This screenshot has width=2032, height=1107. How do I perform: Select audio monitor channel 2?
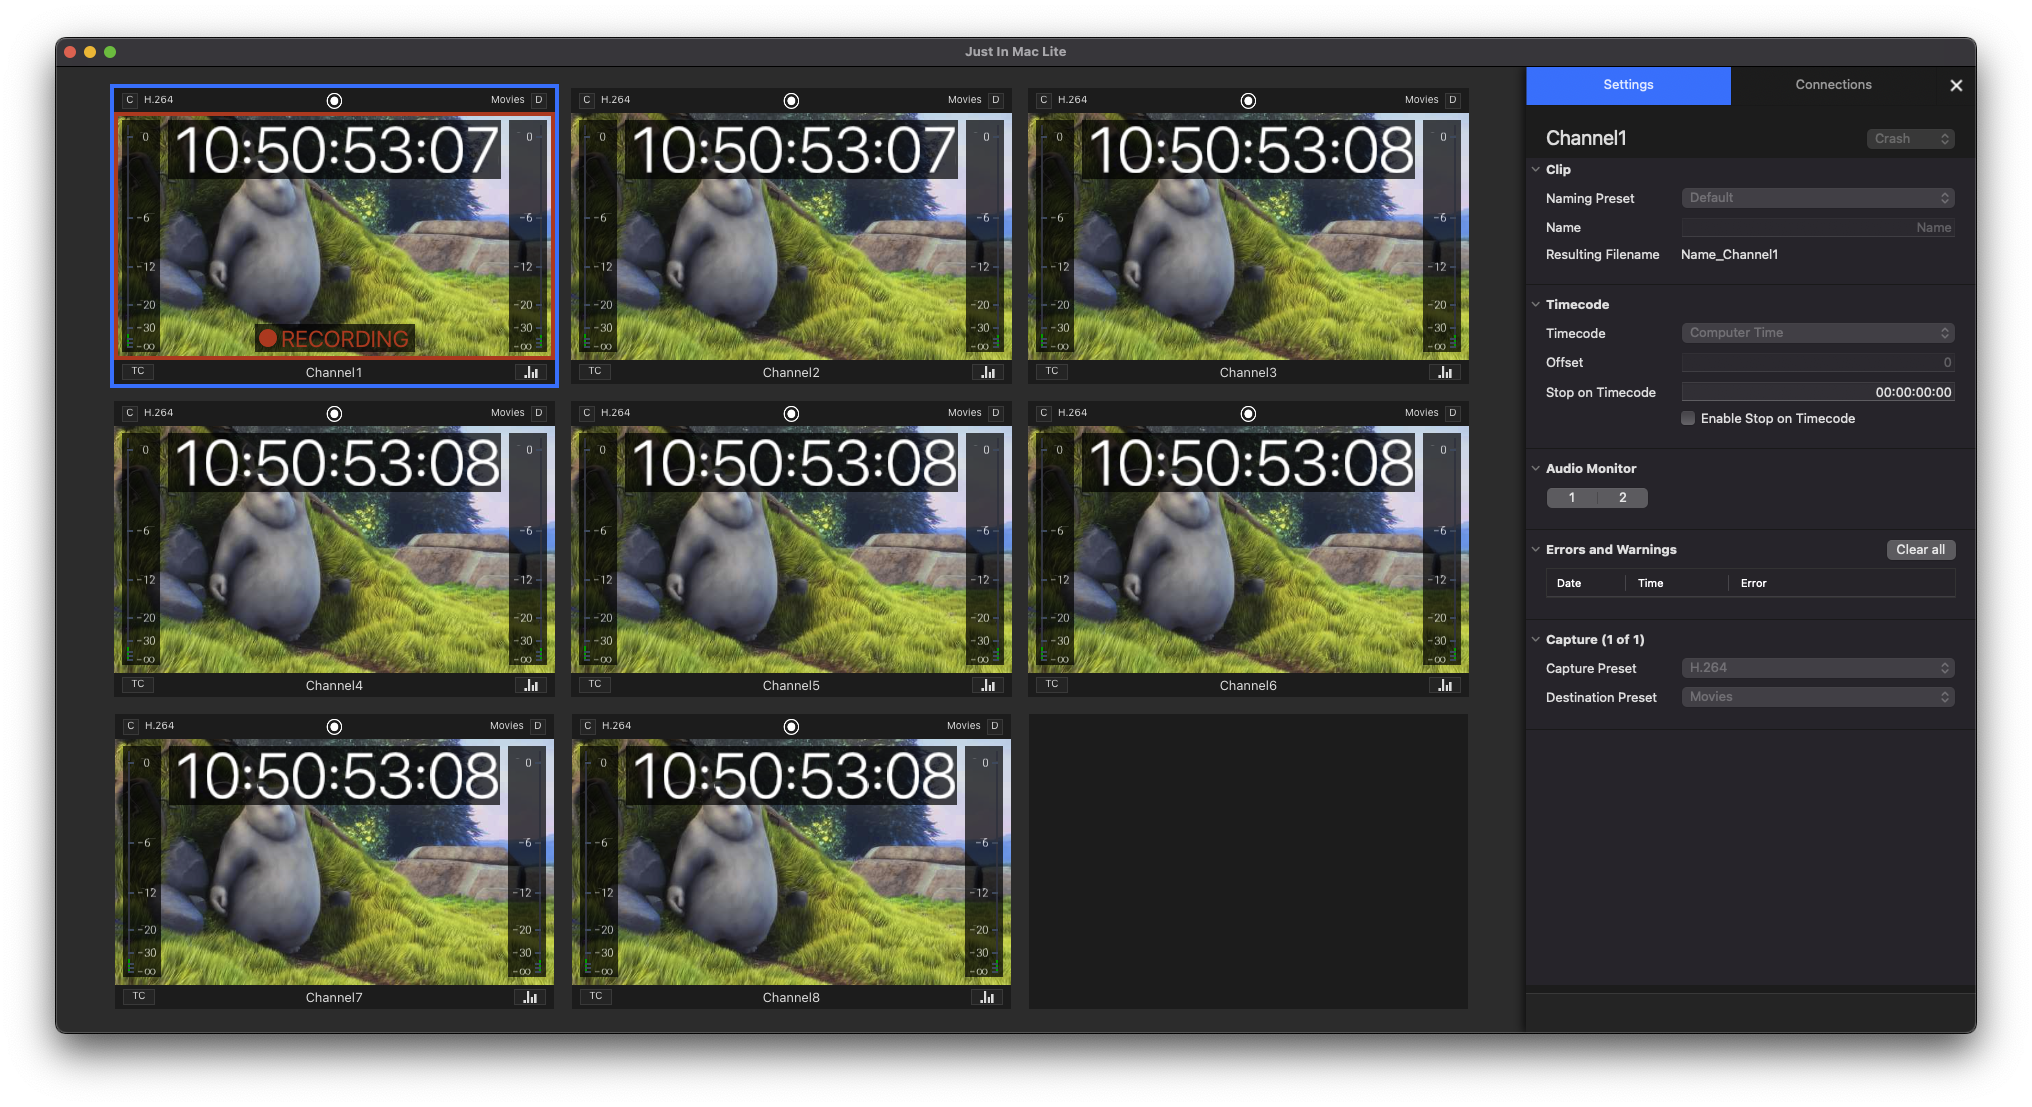tap(1622, 498)
